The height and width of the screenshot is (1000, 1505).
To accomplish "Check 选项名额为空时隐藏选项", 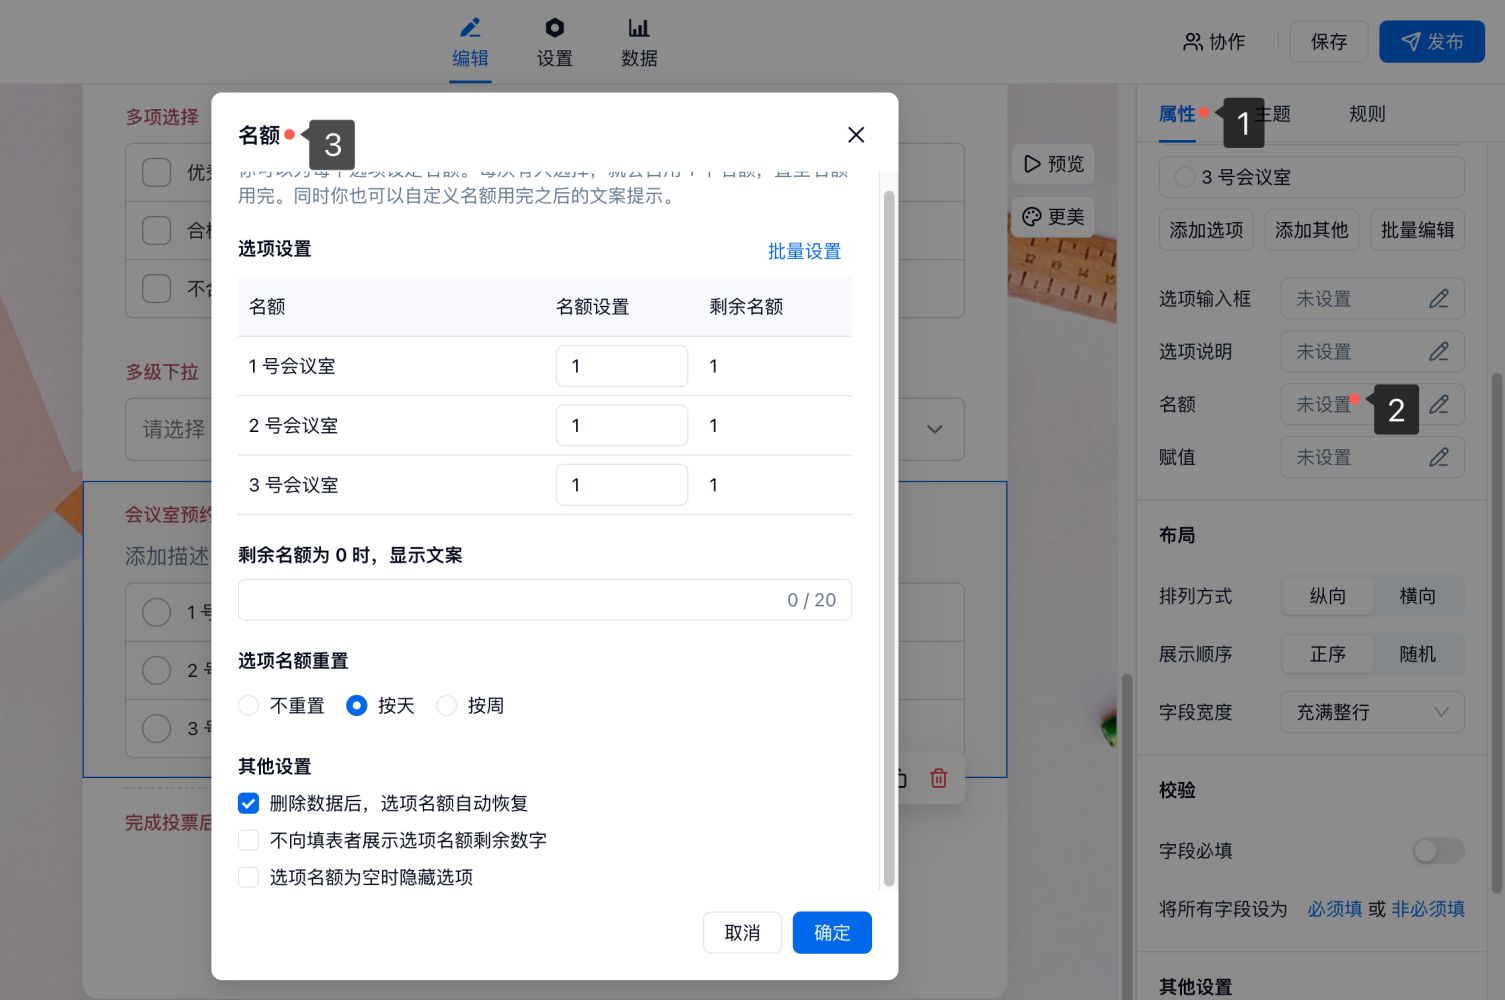I will (249, 878).
